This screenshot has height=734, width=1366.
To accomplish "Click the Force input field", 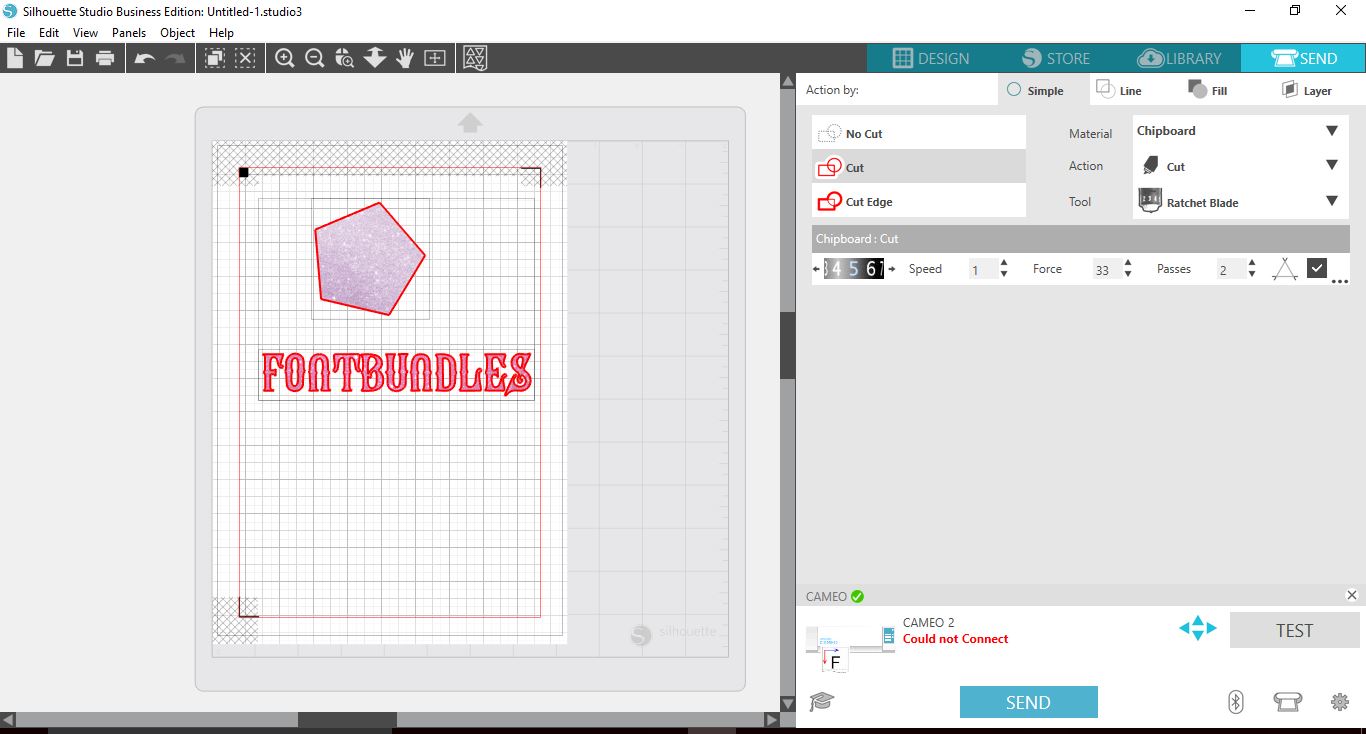I will [1105, 270].
